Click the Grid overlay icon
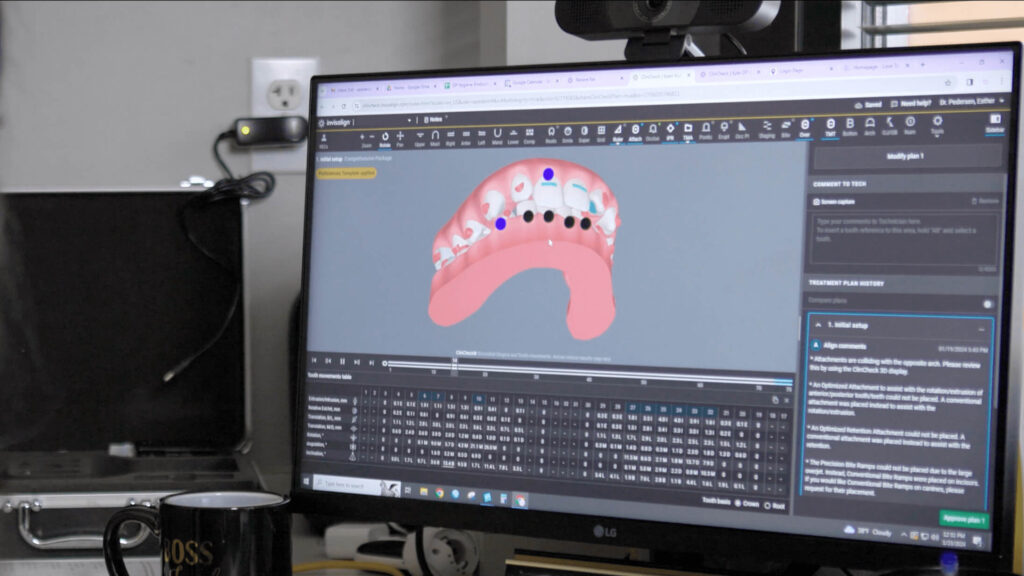 (600, 133)
